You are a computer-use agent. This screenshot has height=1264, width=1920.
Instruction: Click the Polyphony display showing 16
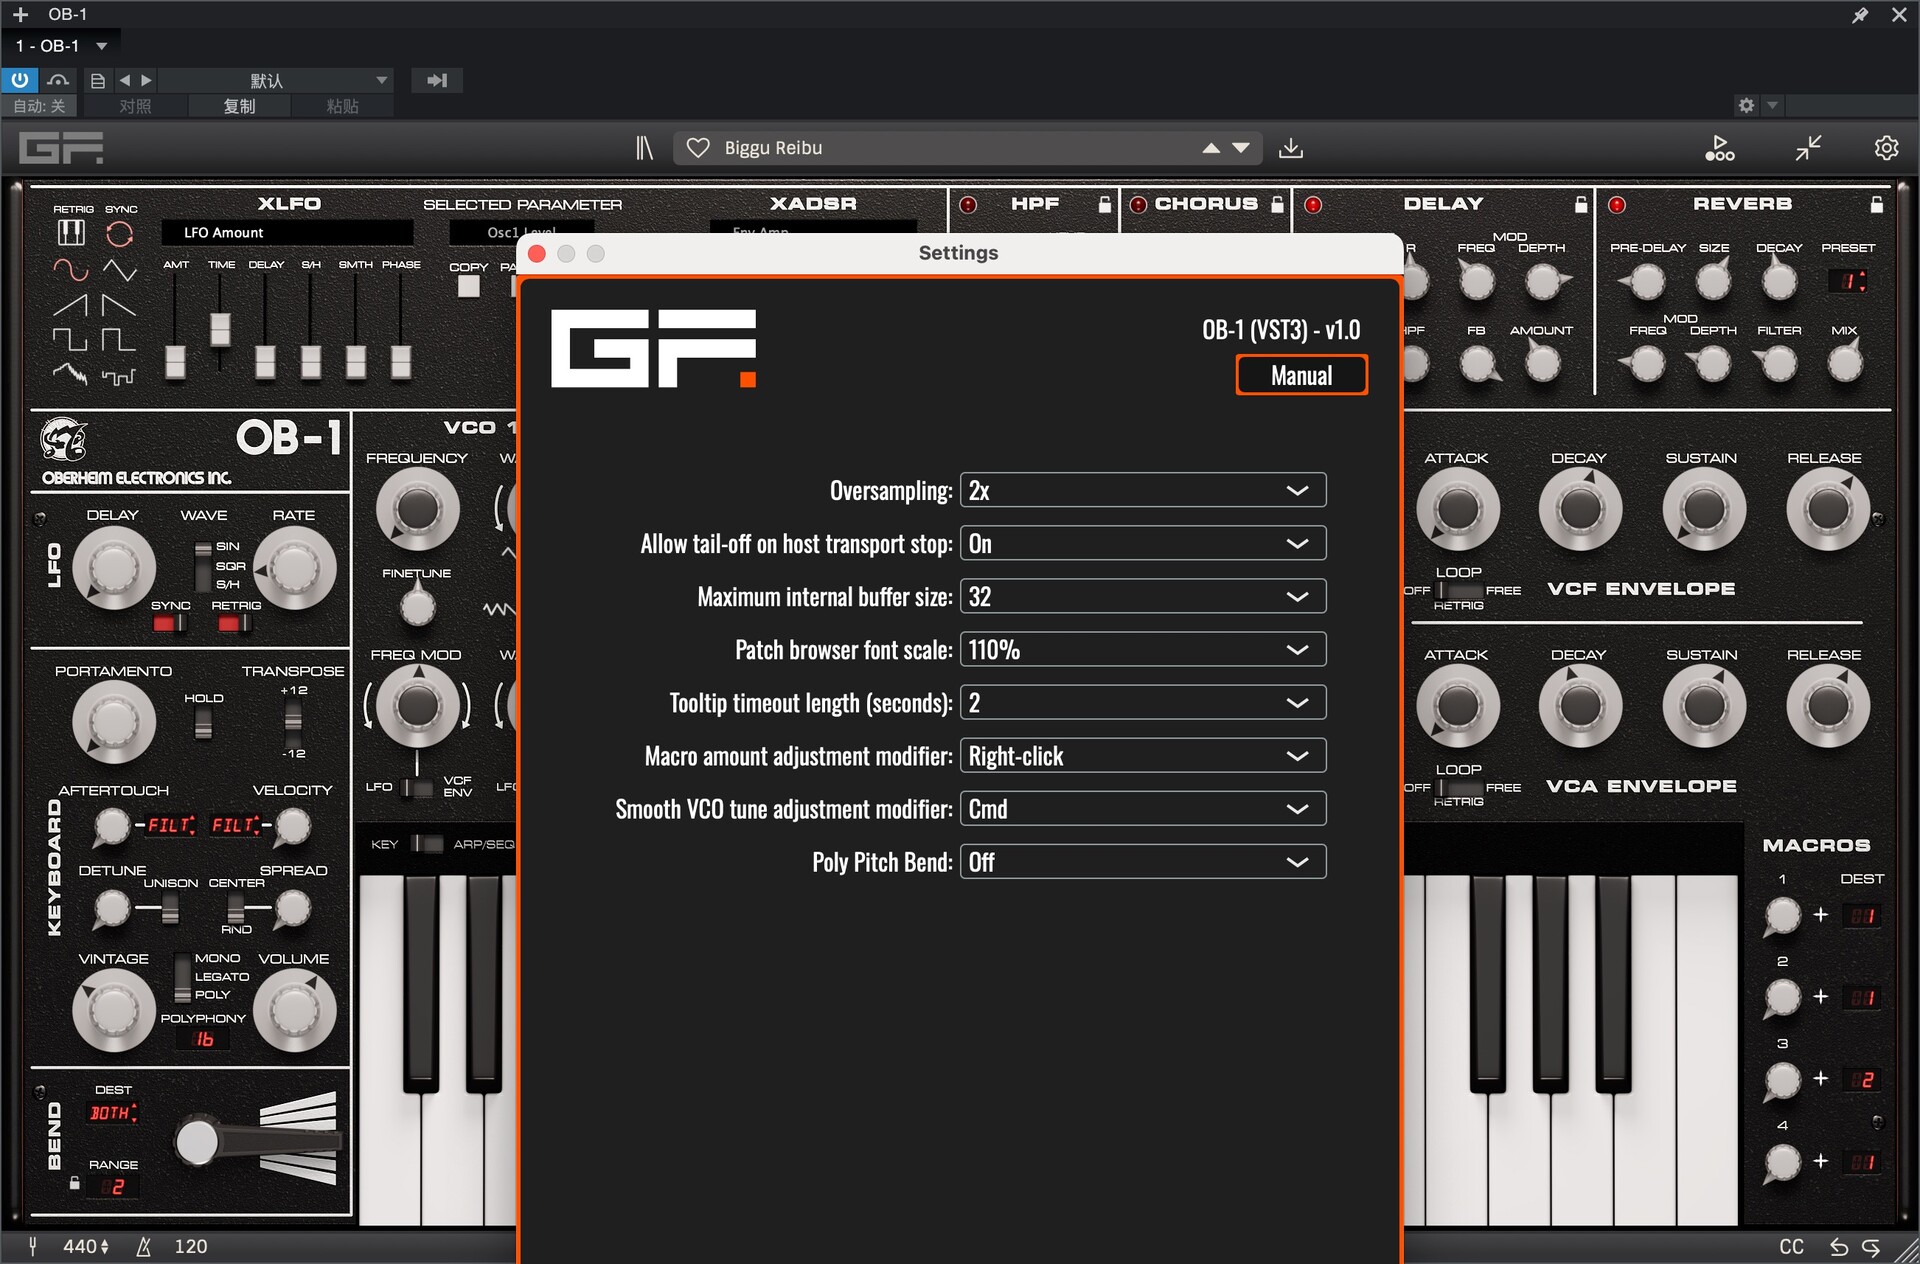click(x=204, y=1039)
